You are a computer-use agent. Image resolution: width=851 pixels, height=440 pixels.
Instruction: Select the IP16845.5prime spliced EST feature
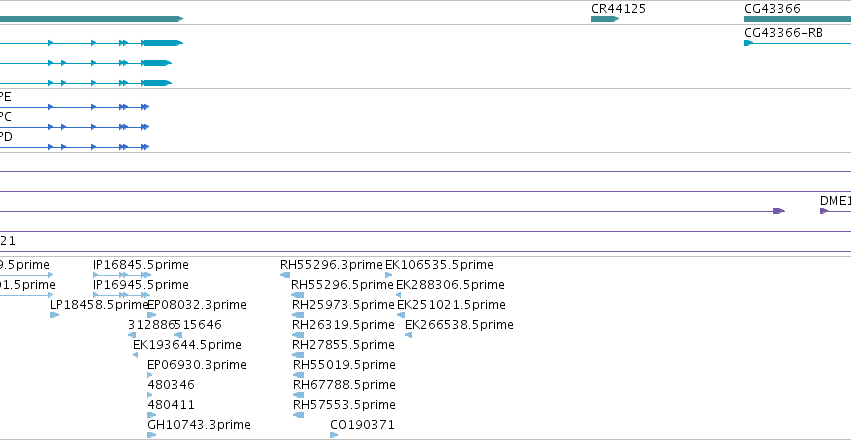pos(122,275)
